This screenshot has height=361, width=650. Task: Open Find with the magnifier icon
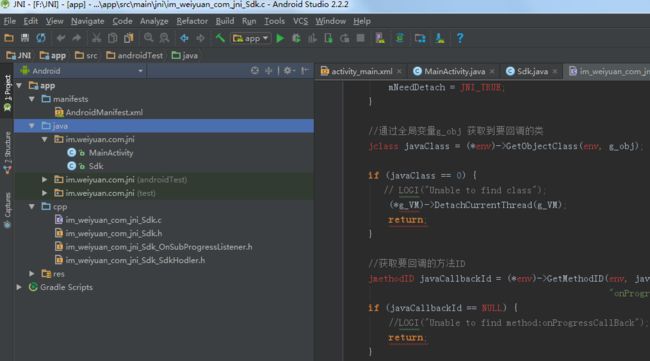148,38
